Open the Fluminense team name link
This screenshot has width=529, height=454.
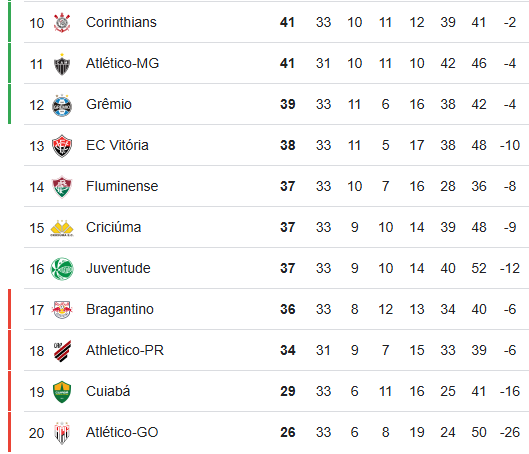tap(122, 186)
